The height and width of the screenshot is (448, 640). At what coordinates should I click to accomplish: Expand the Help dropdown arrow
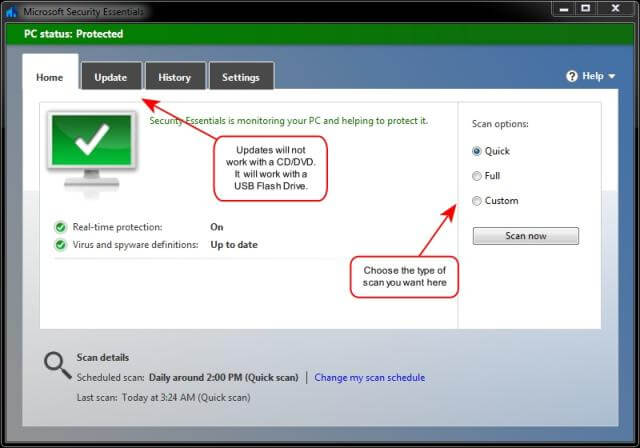tap(611, 76)
